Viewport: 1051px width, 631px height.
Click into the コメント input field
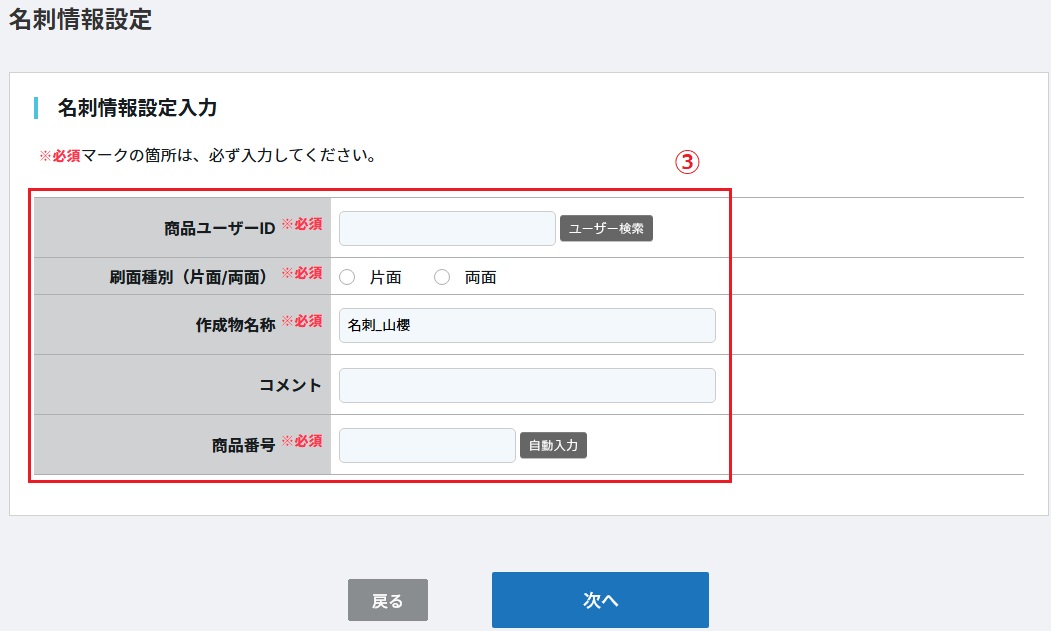coord(527,386)
